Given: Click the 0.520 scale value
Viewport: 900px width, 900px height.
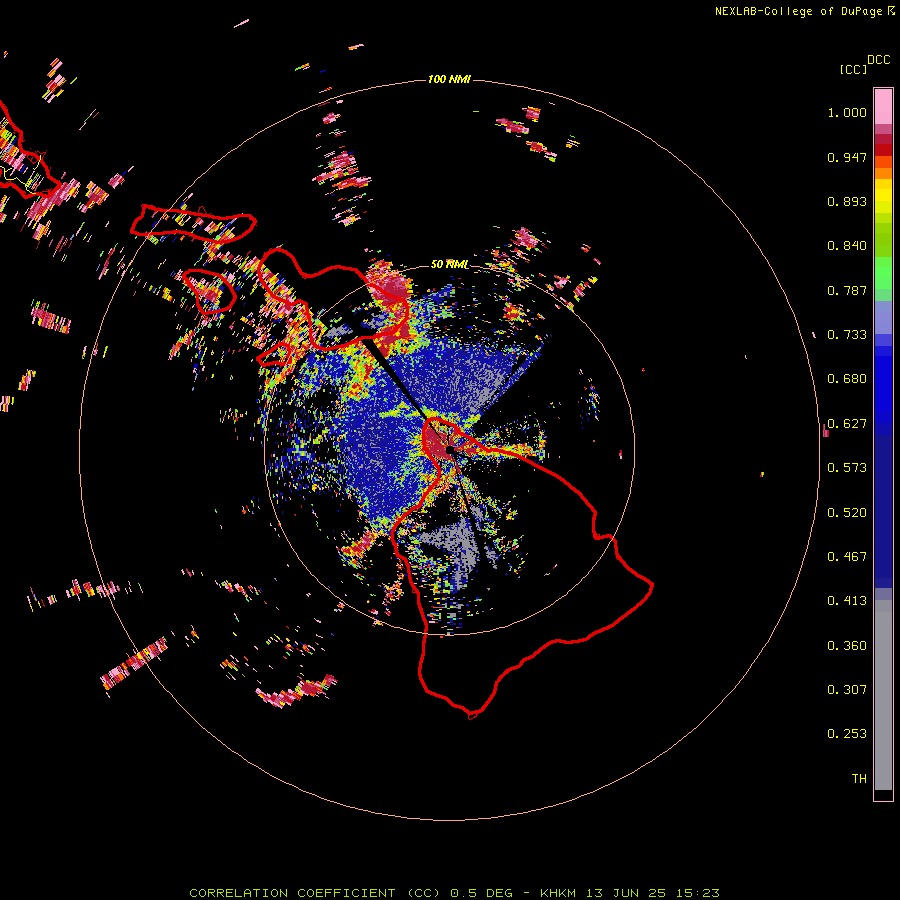Looking at the screenshot, I should [x=847, y=513].
